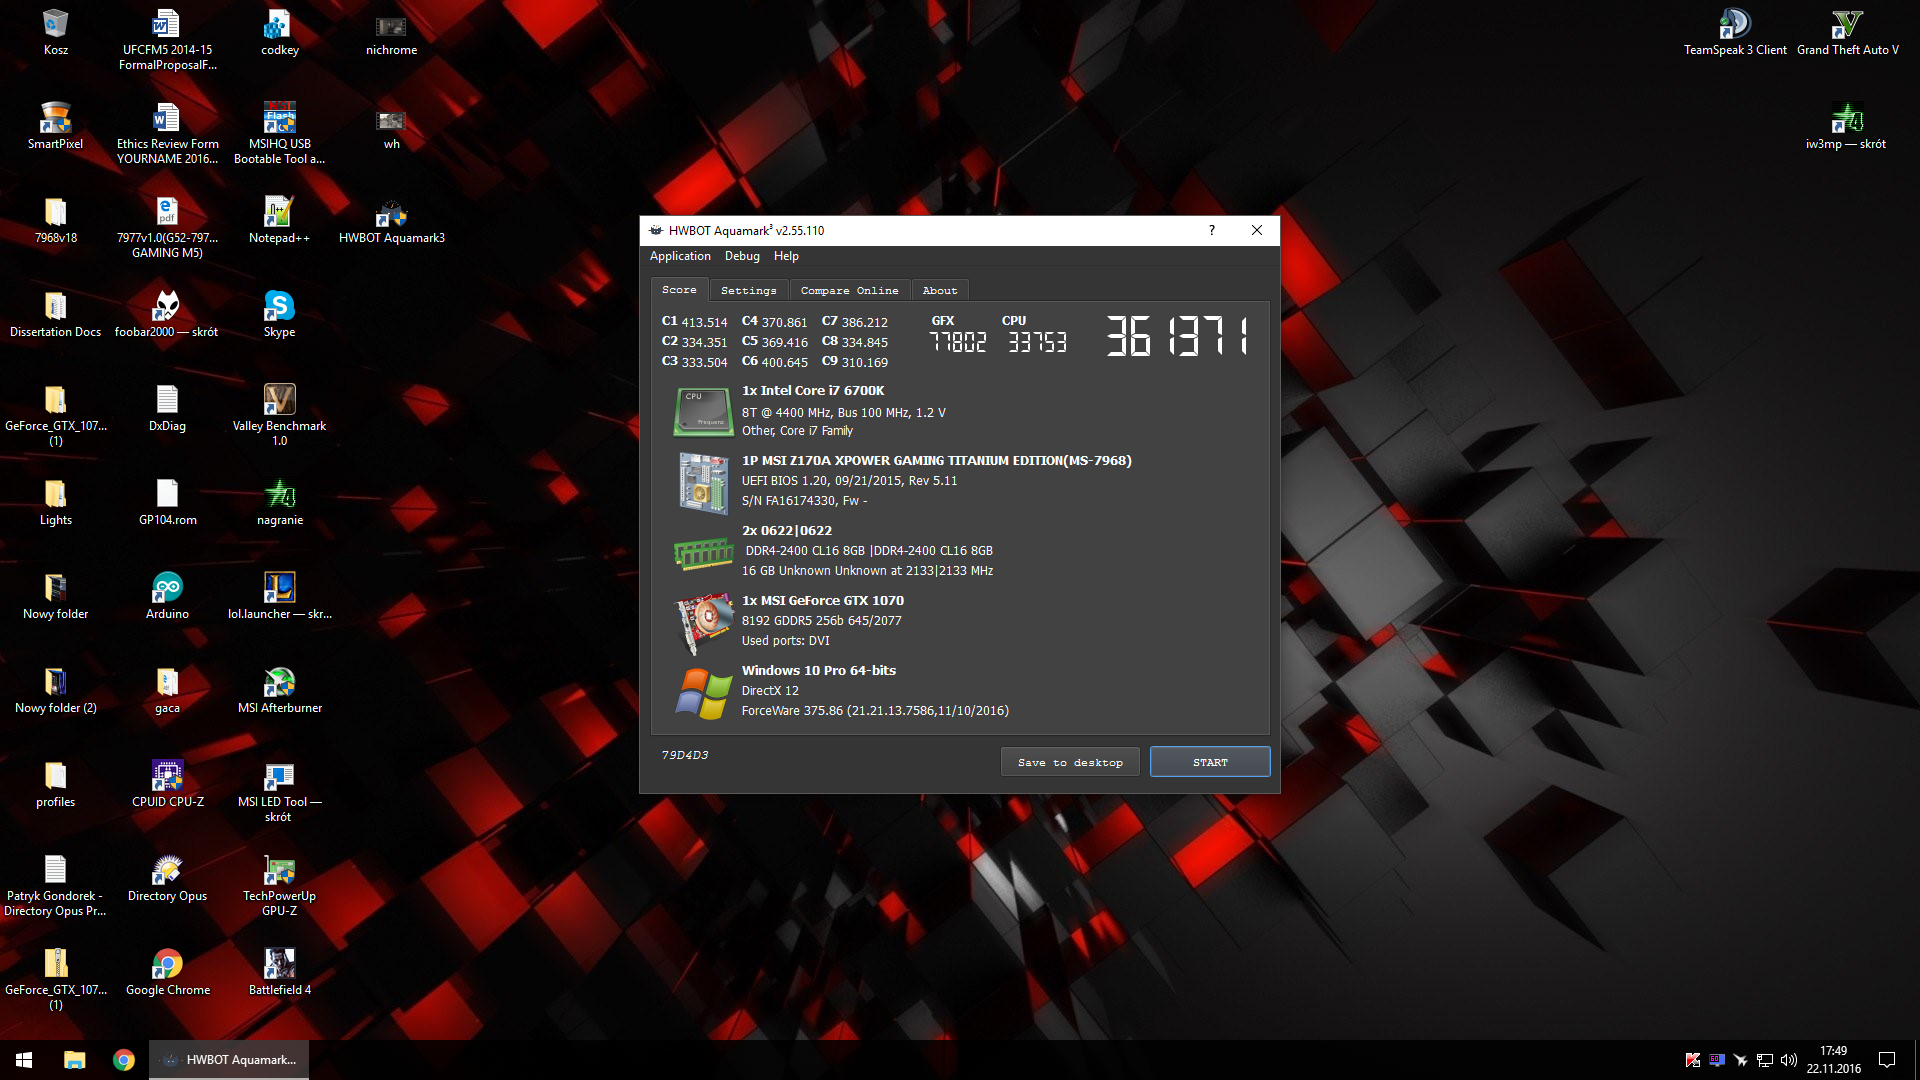This screenshot has width=1920, height=1080.
Task: Open File Explorer from the taskbar
Action: (75, 1060)
